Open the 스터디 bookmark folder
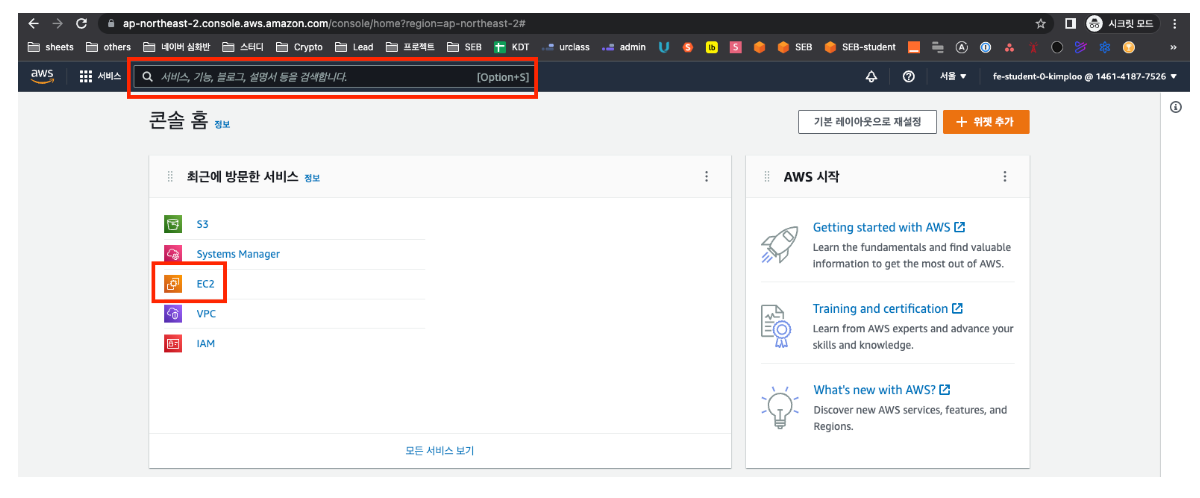This screenshot has height=498, width=1200. 243,47
